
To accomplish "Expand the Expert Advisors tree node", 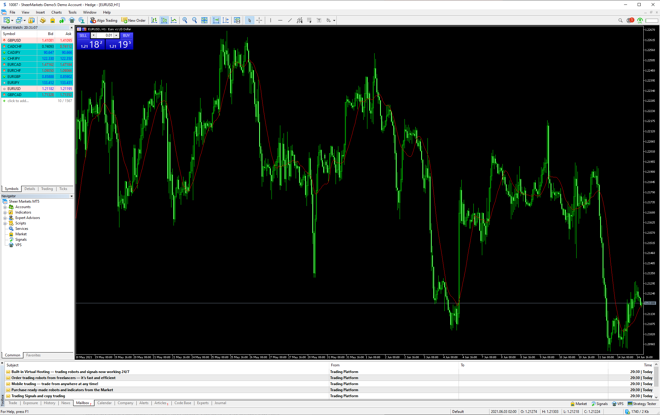I will 5,218.
